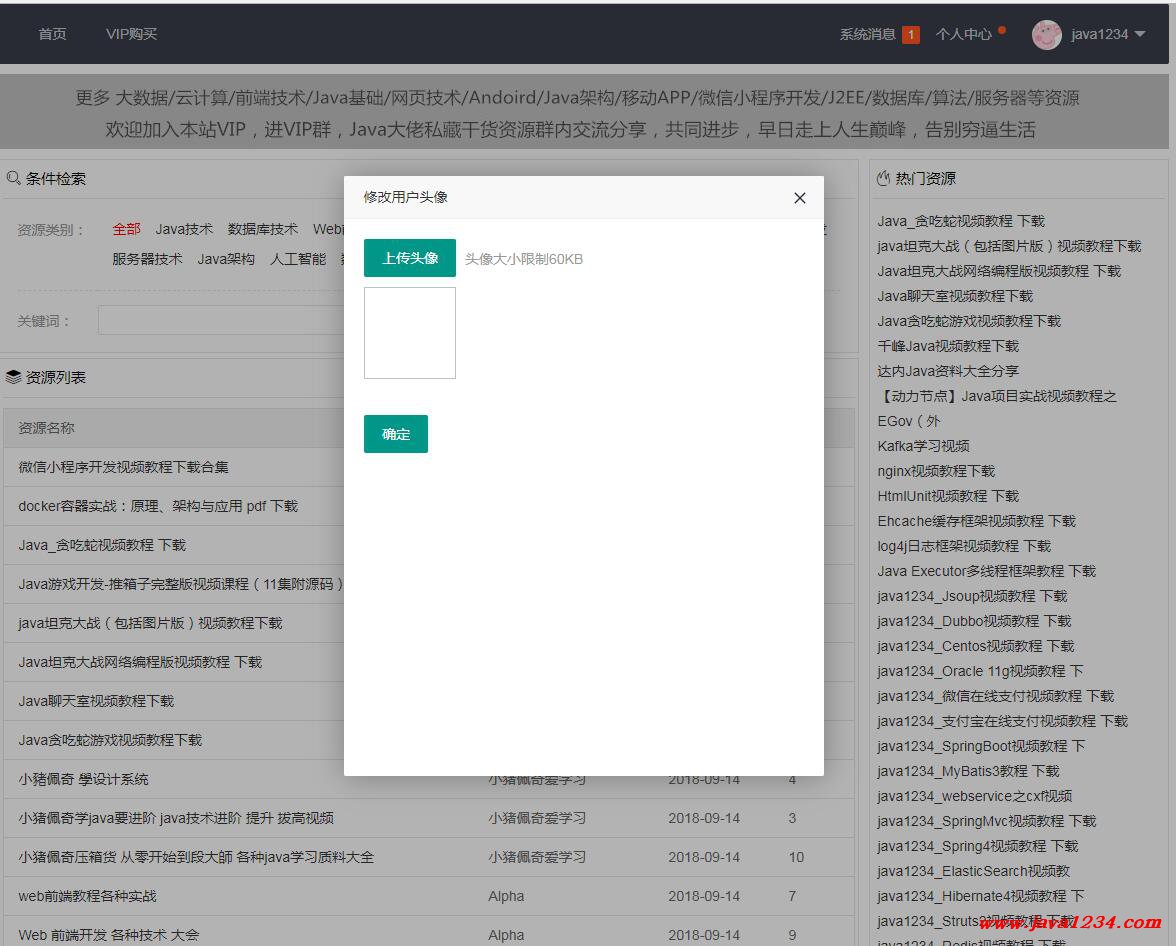Open nginx视频教程下载 hot resource link

(x=936, y=471)
